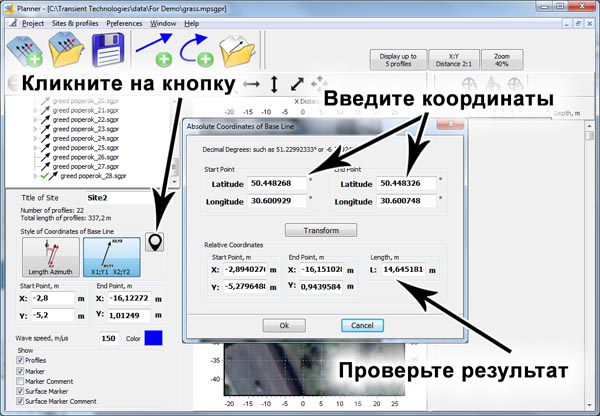Click the Ok button in dialog

click(284, 325)
